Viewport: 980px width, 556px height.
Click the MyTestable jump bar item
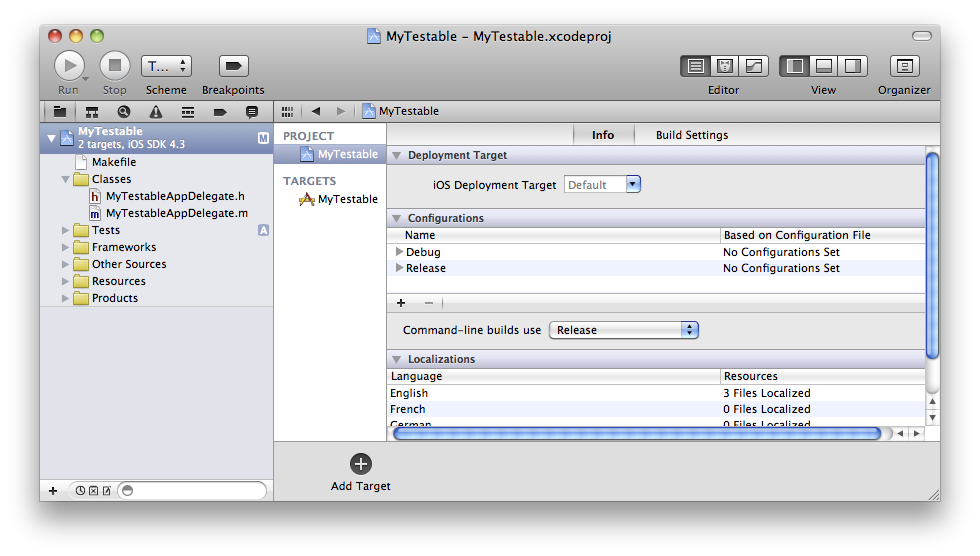(401, 111)
